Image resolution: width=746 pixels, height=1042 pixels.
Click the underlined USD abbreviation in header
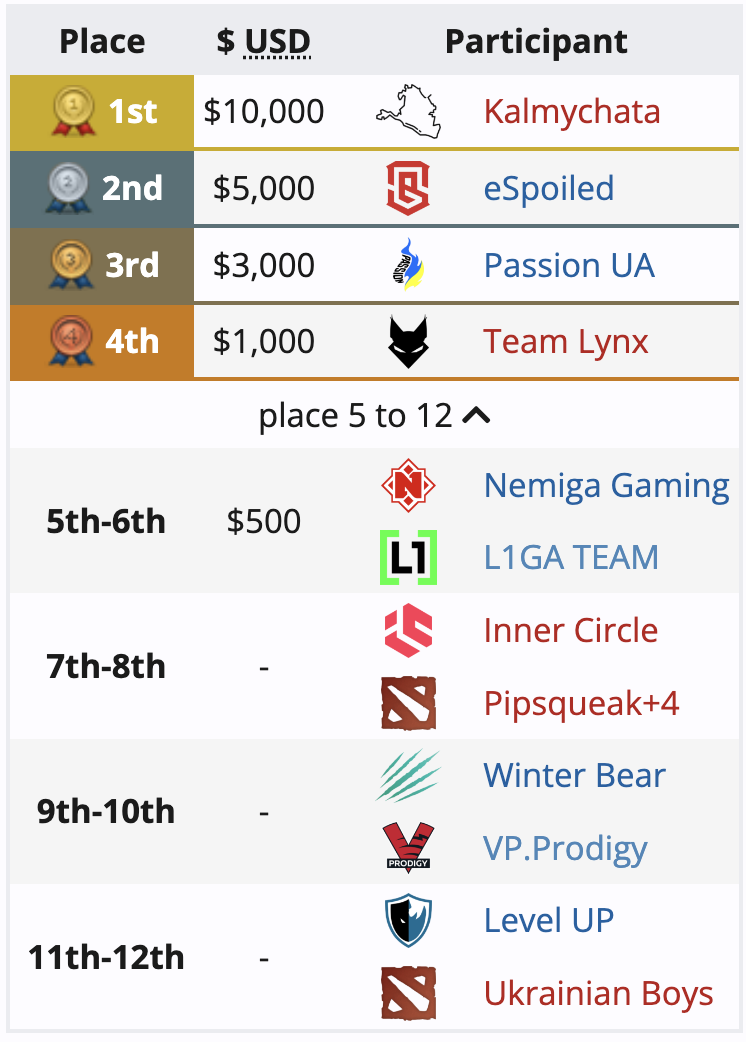point(277,42)
